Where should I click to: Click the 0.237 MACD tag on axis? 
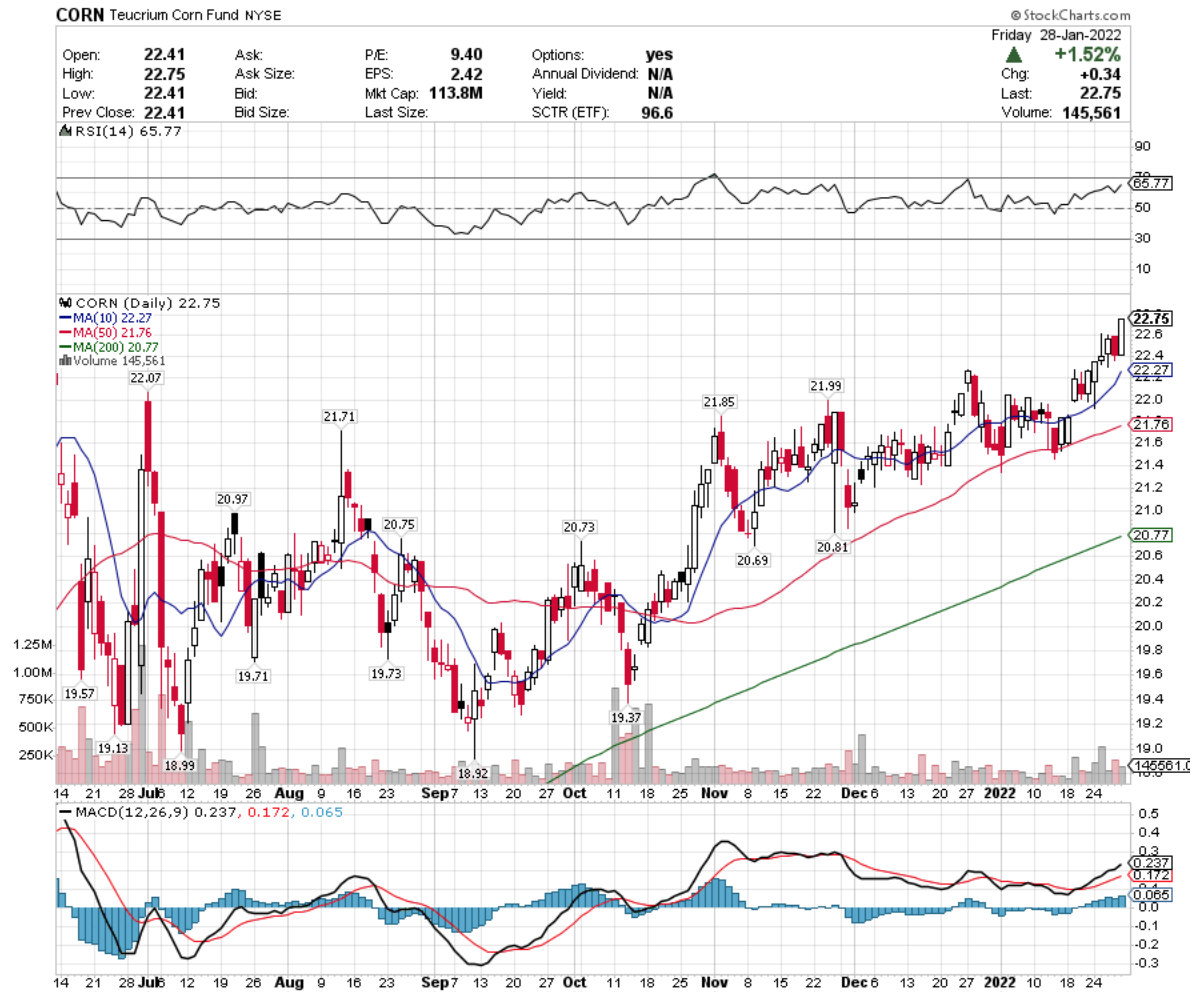pyautogui.click(x=1151, y=863)
